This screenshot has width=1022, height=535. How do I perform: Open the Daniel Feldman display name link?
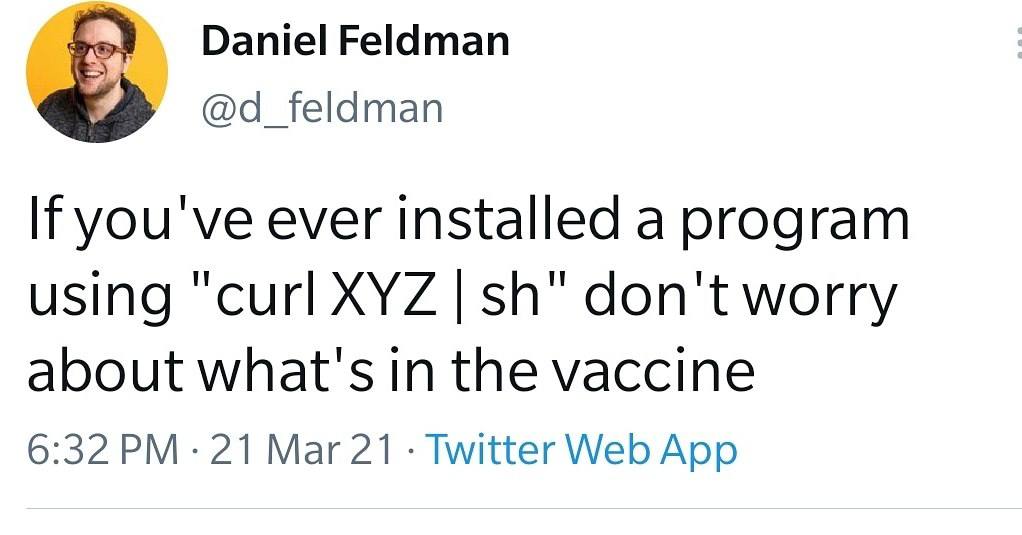tap(355, 41)
